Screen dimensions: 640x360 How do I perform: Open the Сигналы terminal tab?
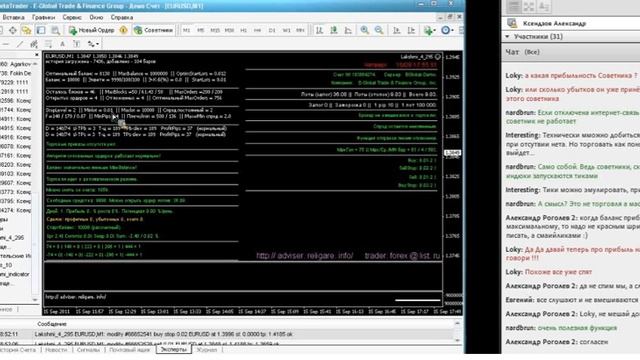click(88, 350)
